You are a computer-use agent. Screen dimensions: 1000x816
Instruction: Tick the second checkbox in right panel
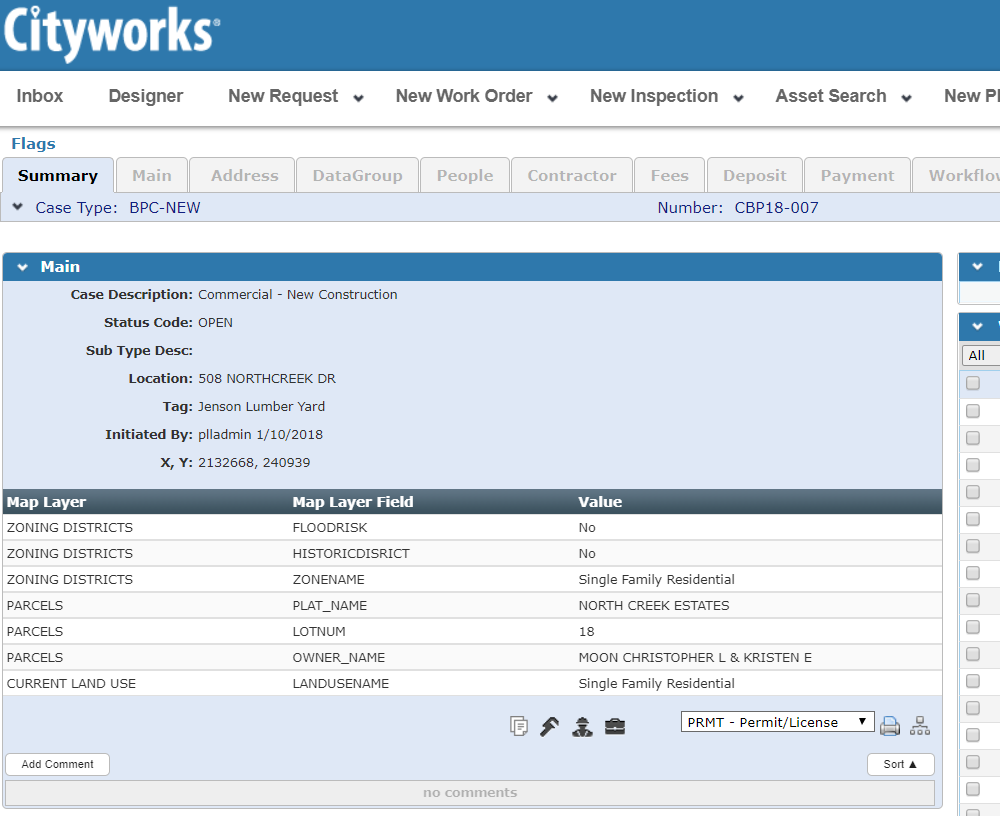tap(973, 411)
